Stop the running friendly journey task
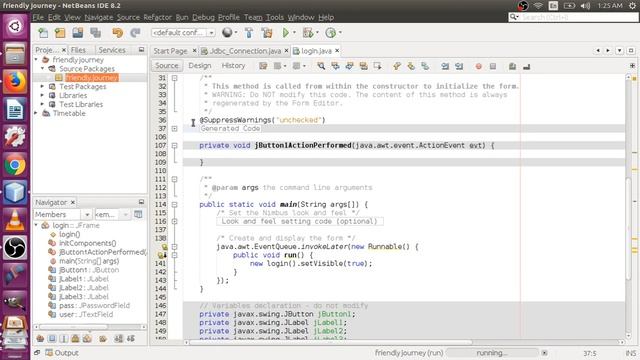 point(544,353)
